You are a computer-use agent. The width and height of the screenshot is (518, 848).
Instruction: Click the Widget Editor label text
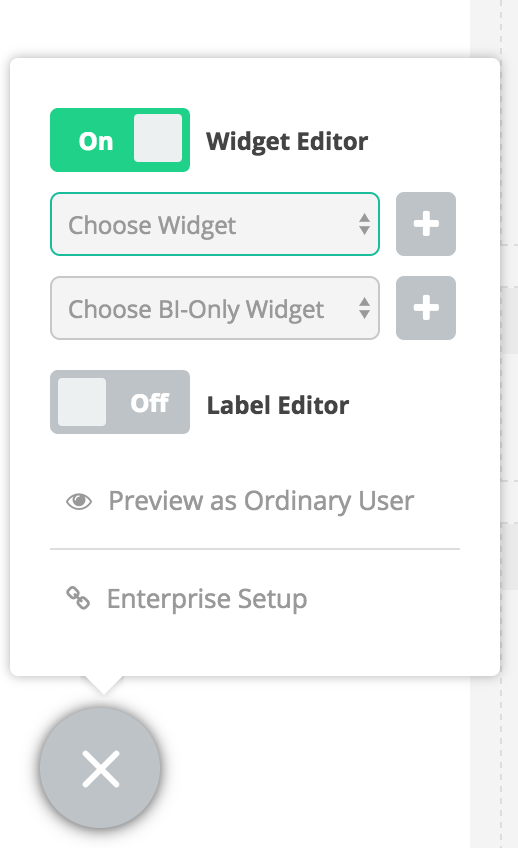[287, 142]
